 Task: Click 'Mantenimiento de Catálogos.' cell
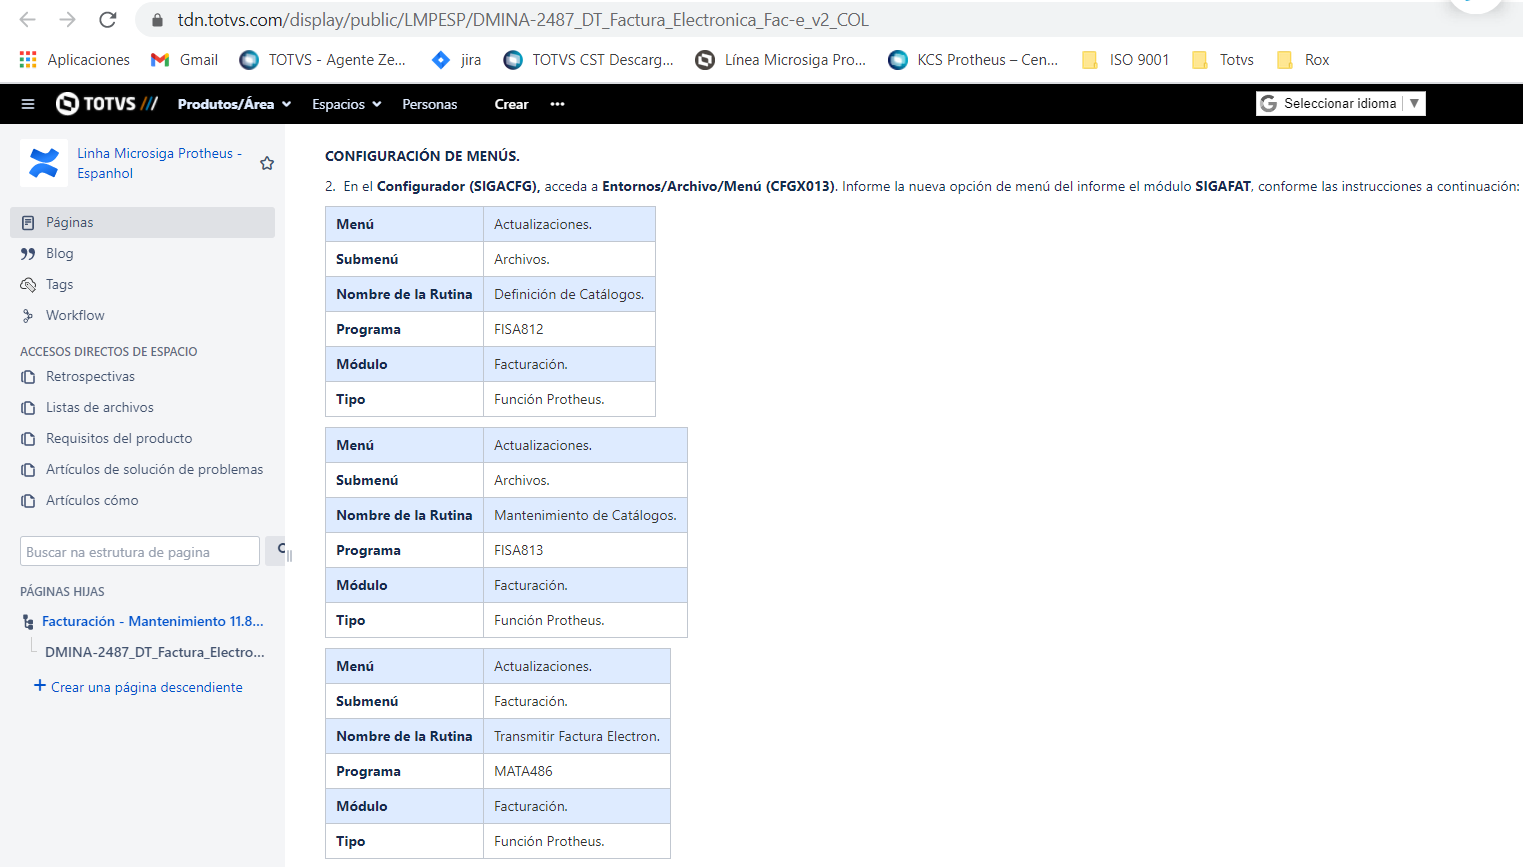585,515
